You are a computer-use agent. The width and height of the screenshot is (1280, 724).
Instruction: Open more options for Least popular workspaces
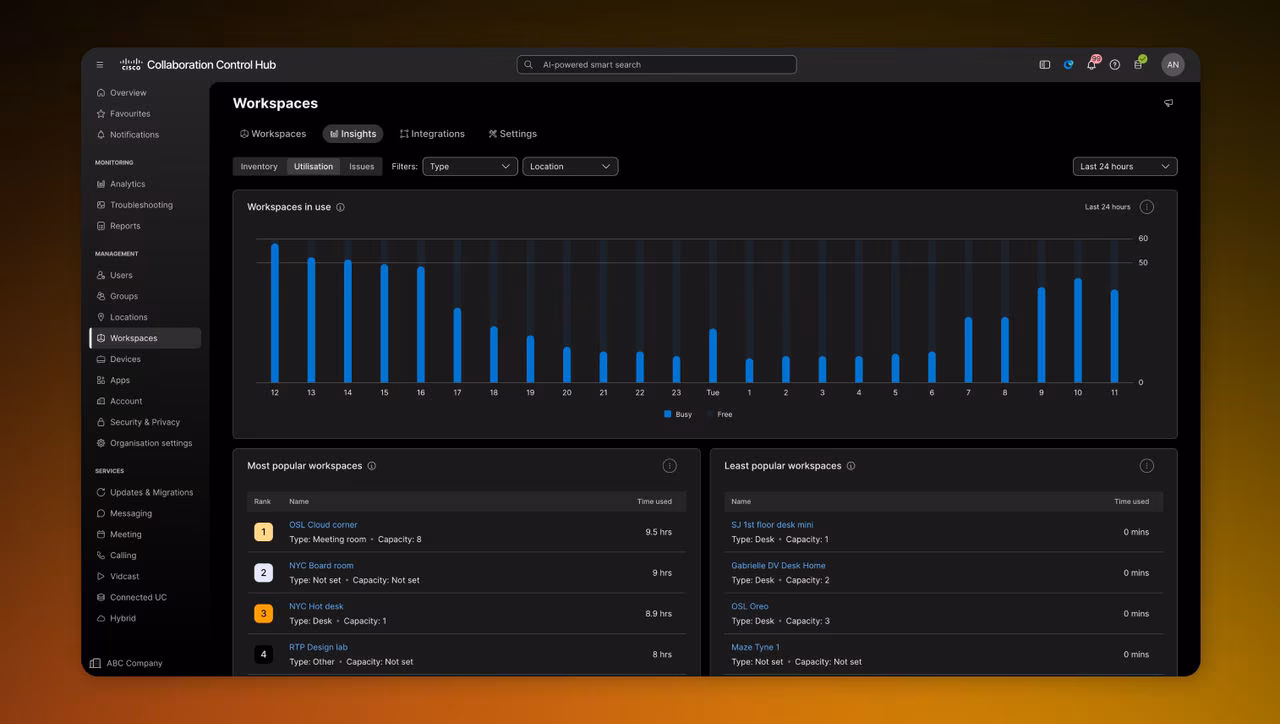1147,466
